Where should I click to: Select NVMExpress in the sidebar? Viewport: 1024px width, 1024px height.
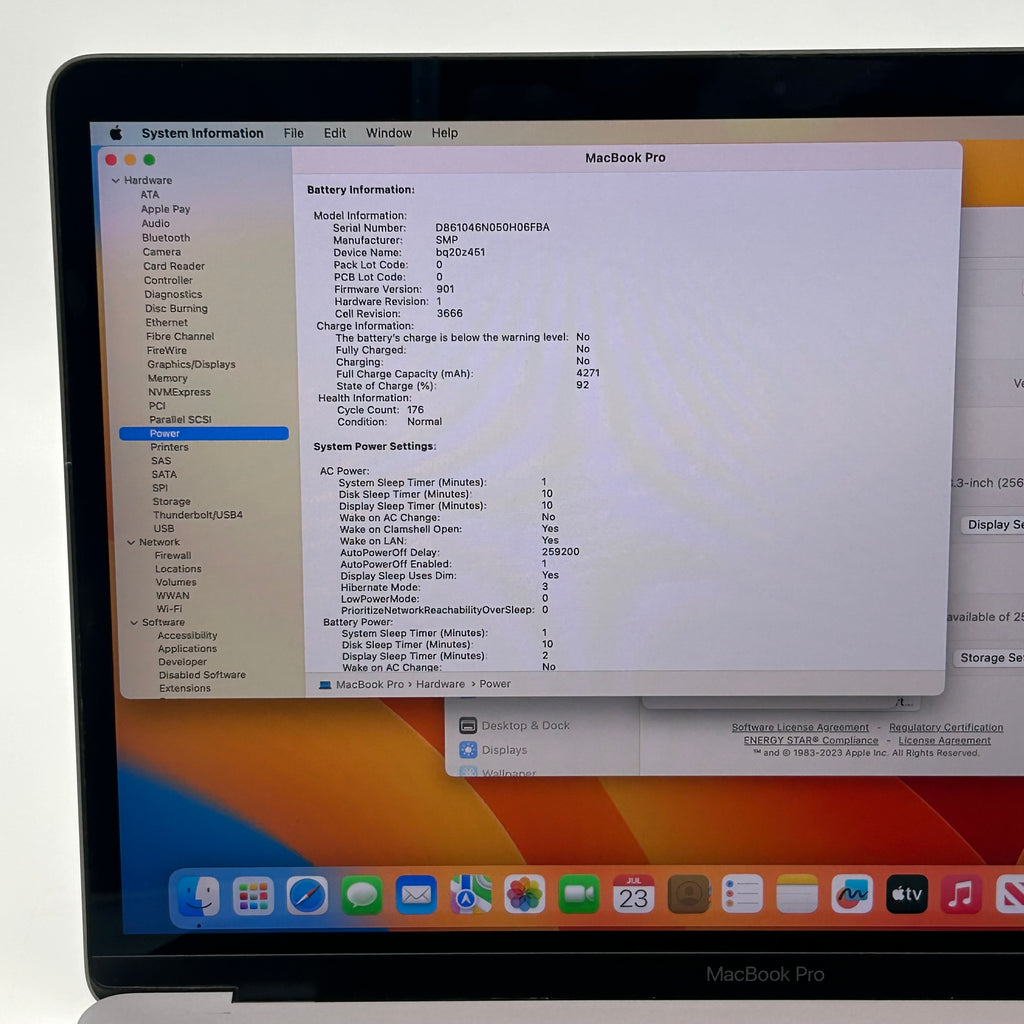coord(179,392)
